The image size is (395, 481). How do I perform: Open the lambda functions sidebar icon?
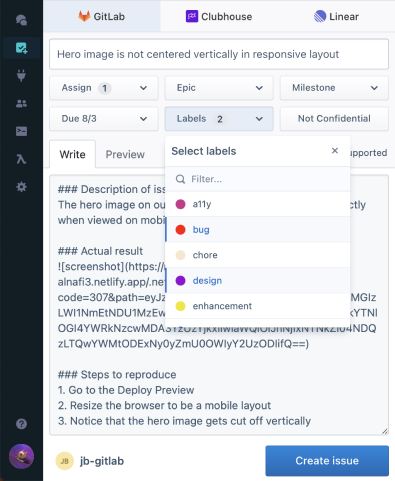point(21,159)
